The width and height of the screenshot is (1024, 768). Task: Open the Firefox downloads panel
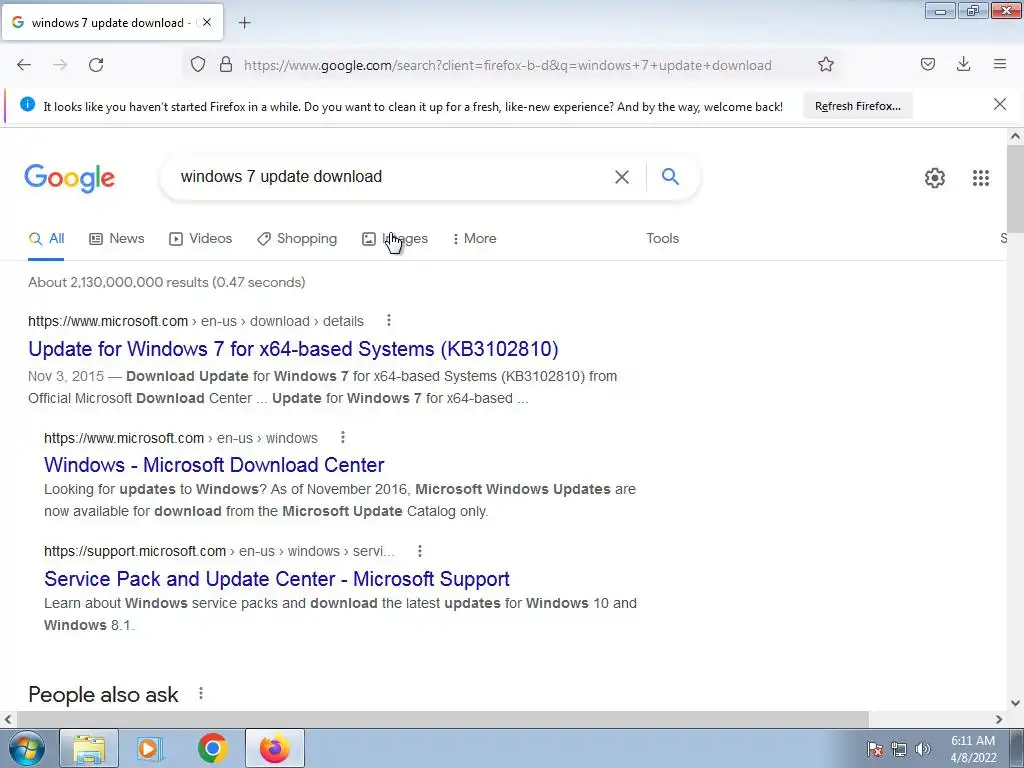[963, 65]
